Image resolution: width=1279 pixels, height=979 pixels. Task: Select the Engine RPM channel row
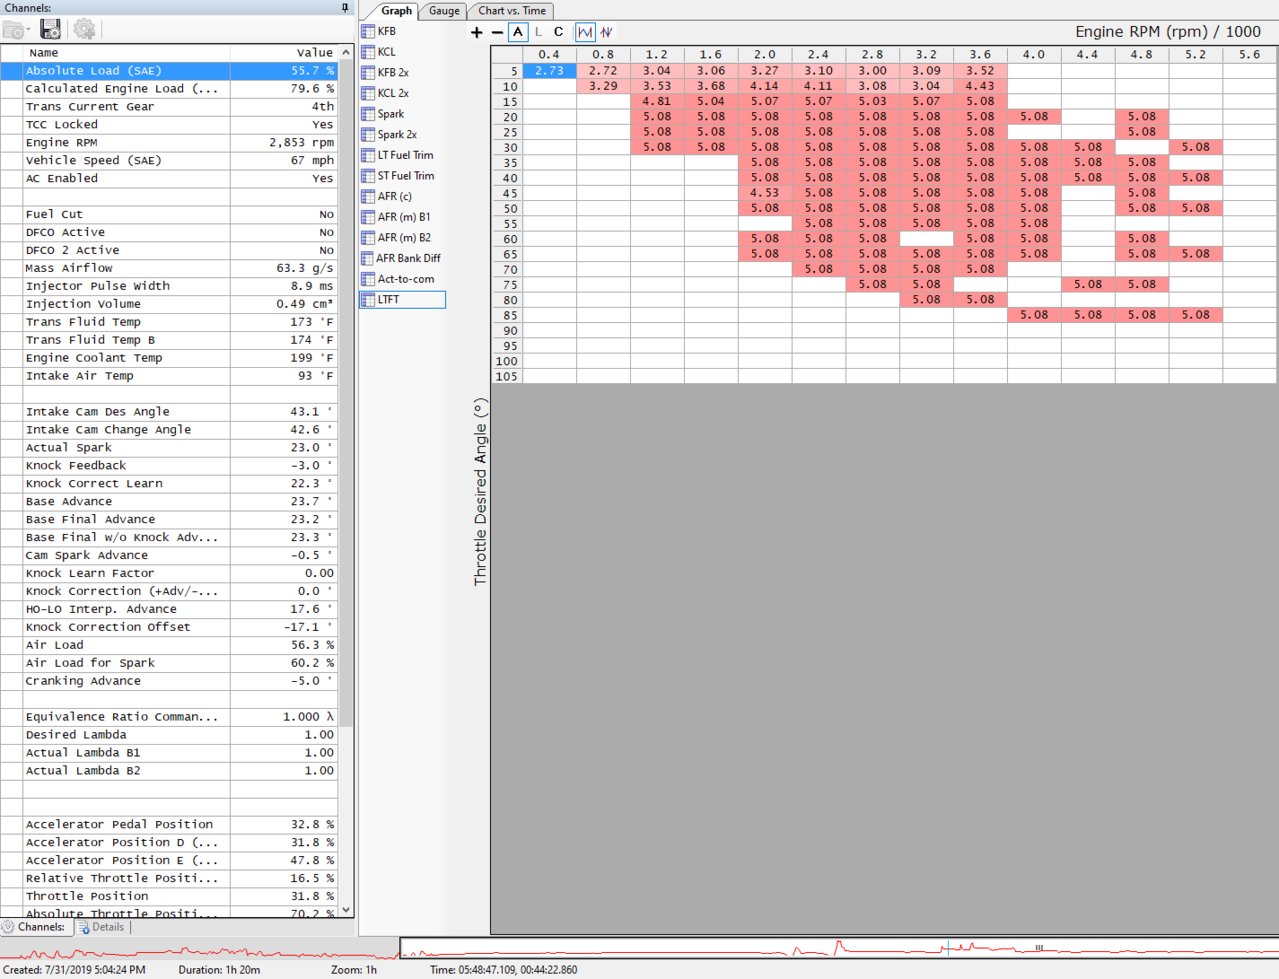point(169,143)
